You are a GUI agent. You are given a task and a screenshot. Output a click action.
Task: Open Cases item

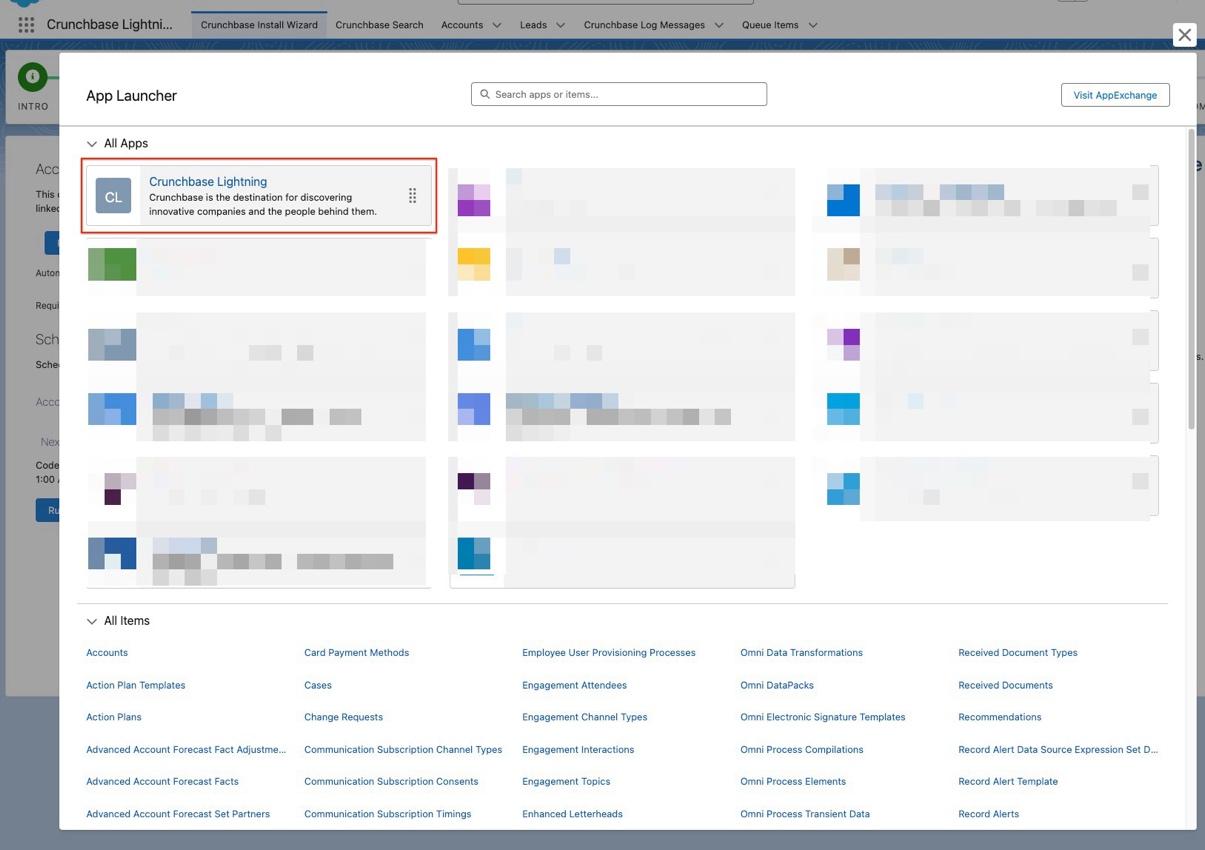[x=318, y=685]
